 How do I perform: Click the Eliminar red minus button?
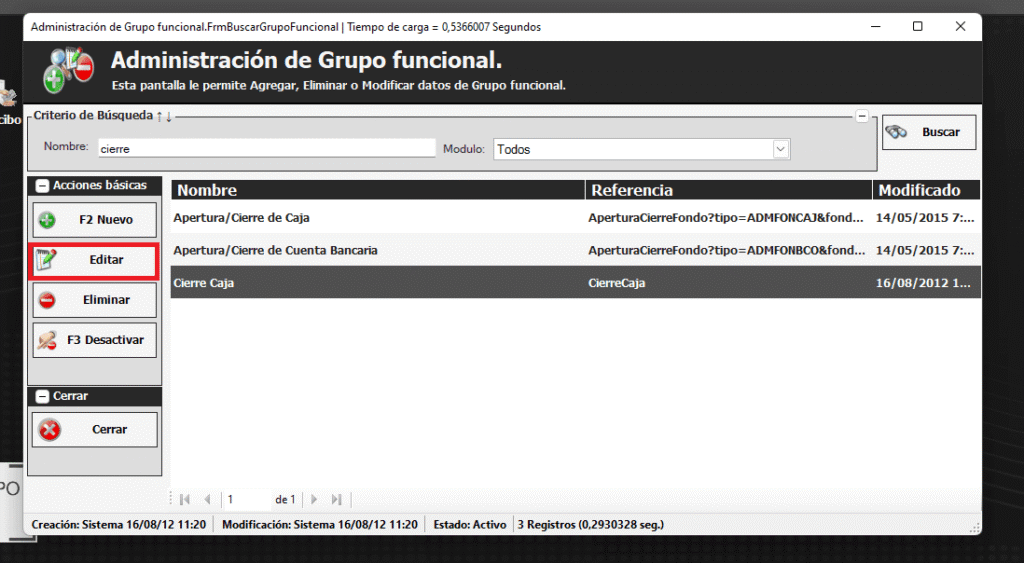pos(95,300)
